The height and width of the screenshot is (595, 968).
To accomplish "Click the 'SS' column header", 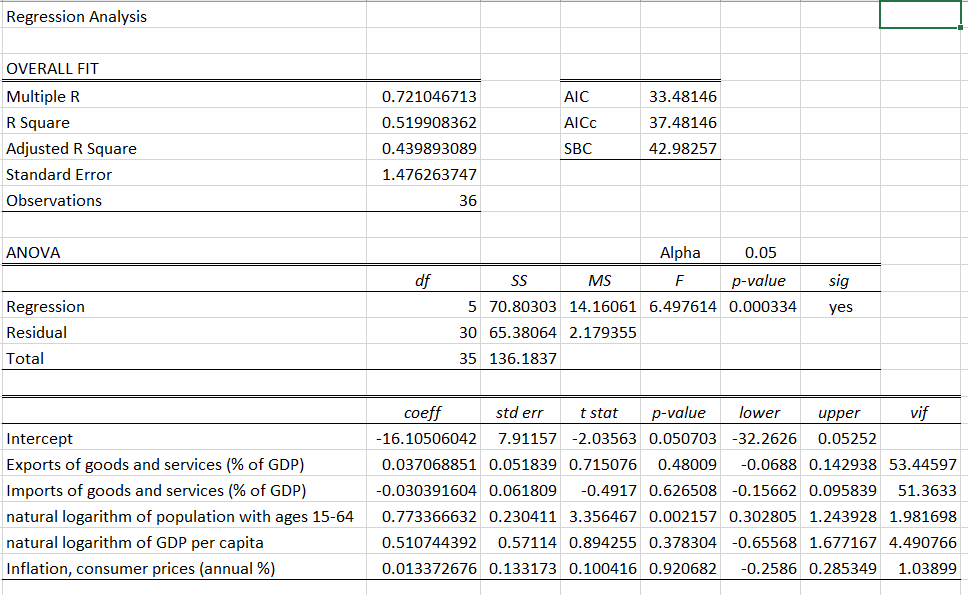I will [x=519, y=281].
